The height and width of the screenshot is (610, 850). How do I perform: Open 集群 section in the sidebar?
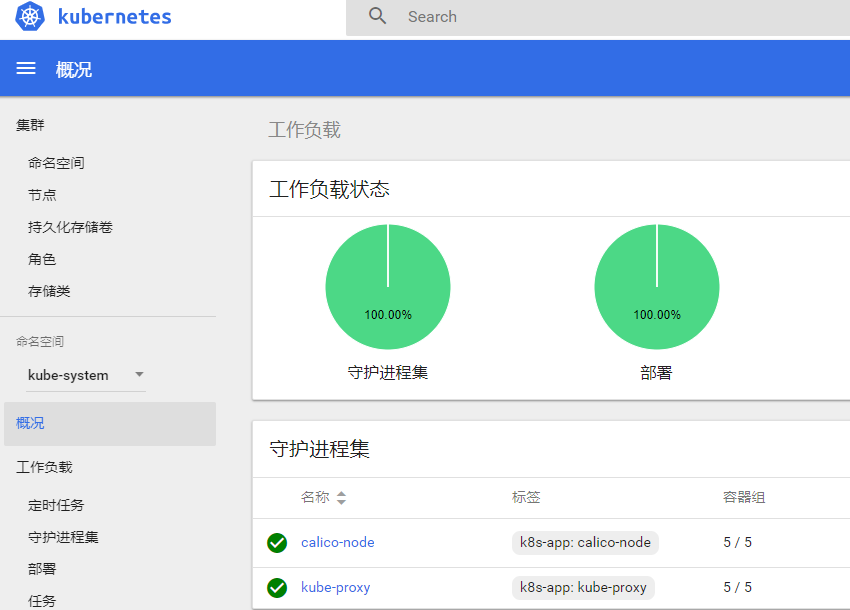(x=30, y=125)
